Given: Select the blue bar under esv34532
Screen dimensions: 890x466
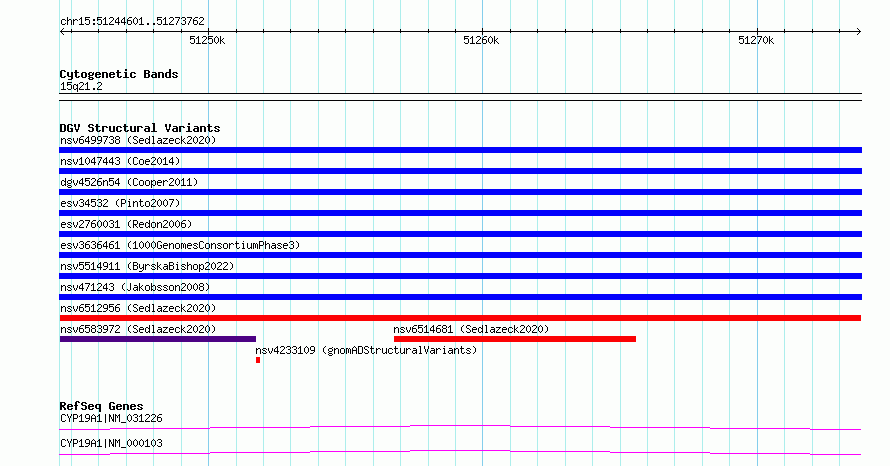Looking at the screenshot, I should point(460,213).
